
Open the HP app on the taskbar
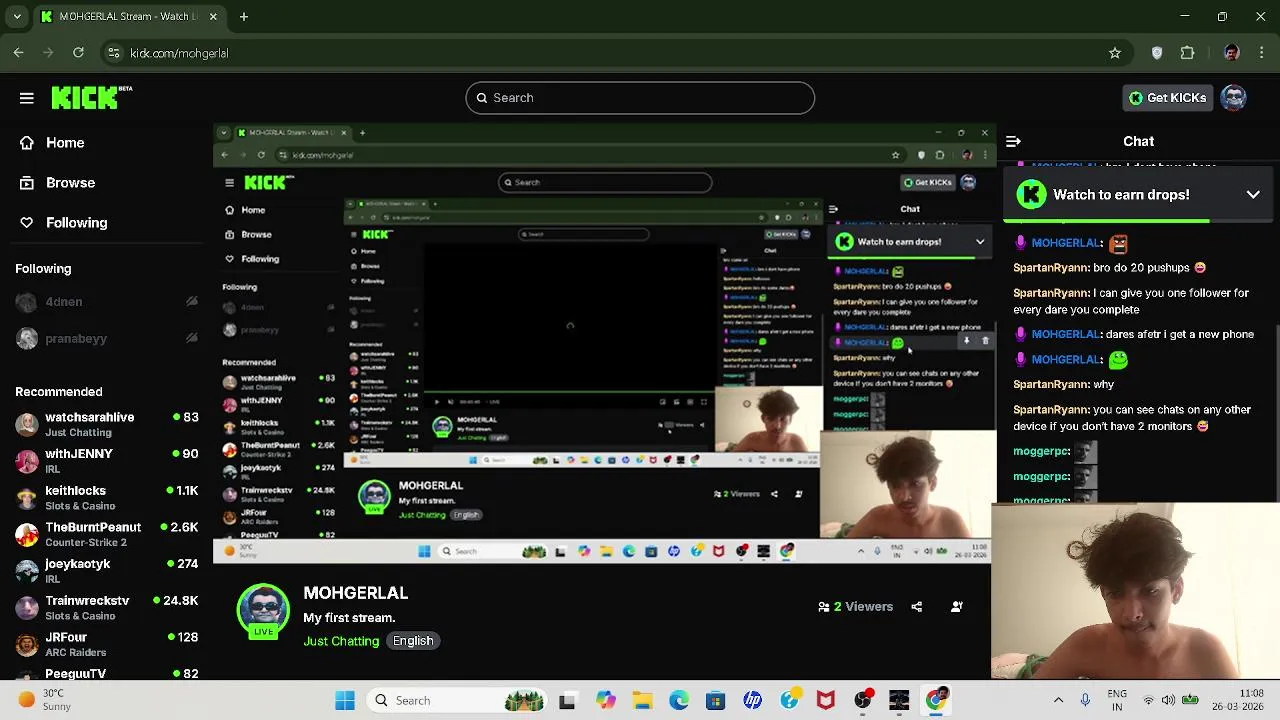(752, 701)
